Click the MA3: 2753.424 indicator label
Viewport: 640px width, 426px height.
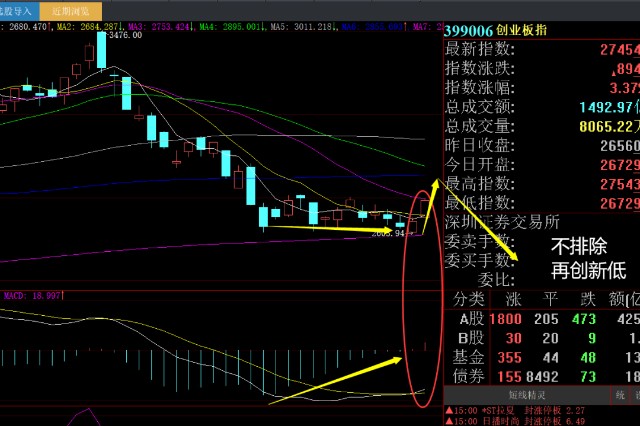(x=160, y=27)
